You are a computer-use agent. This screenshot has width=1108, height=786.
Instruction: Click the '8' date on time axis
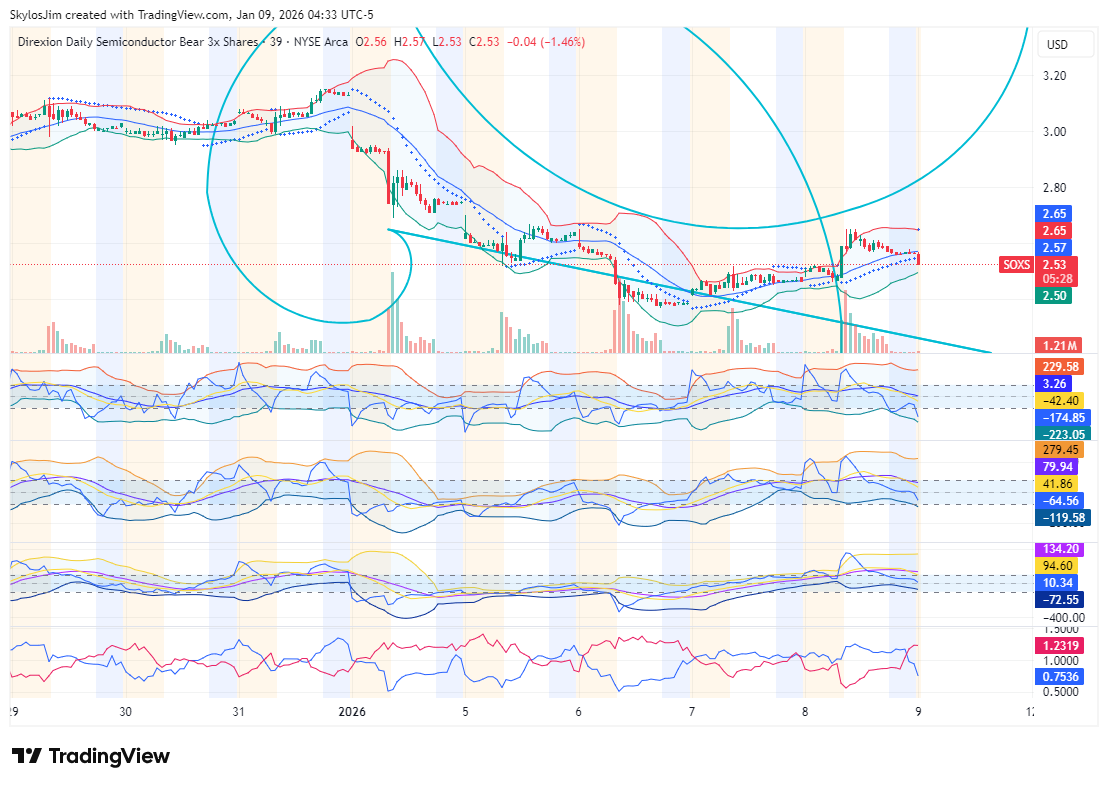[805, 712]
